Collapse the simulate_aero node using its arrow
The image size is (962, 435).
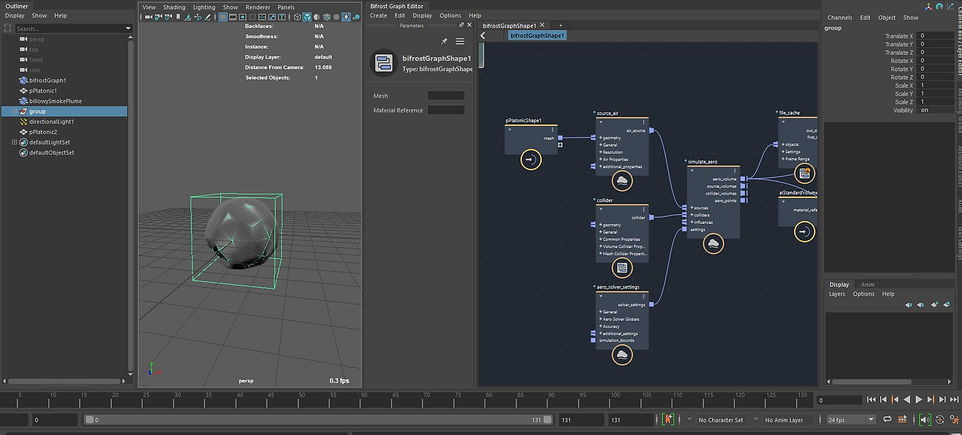[x=690, y=169]
